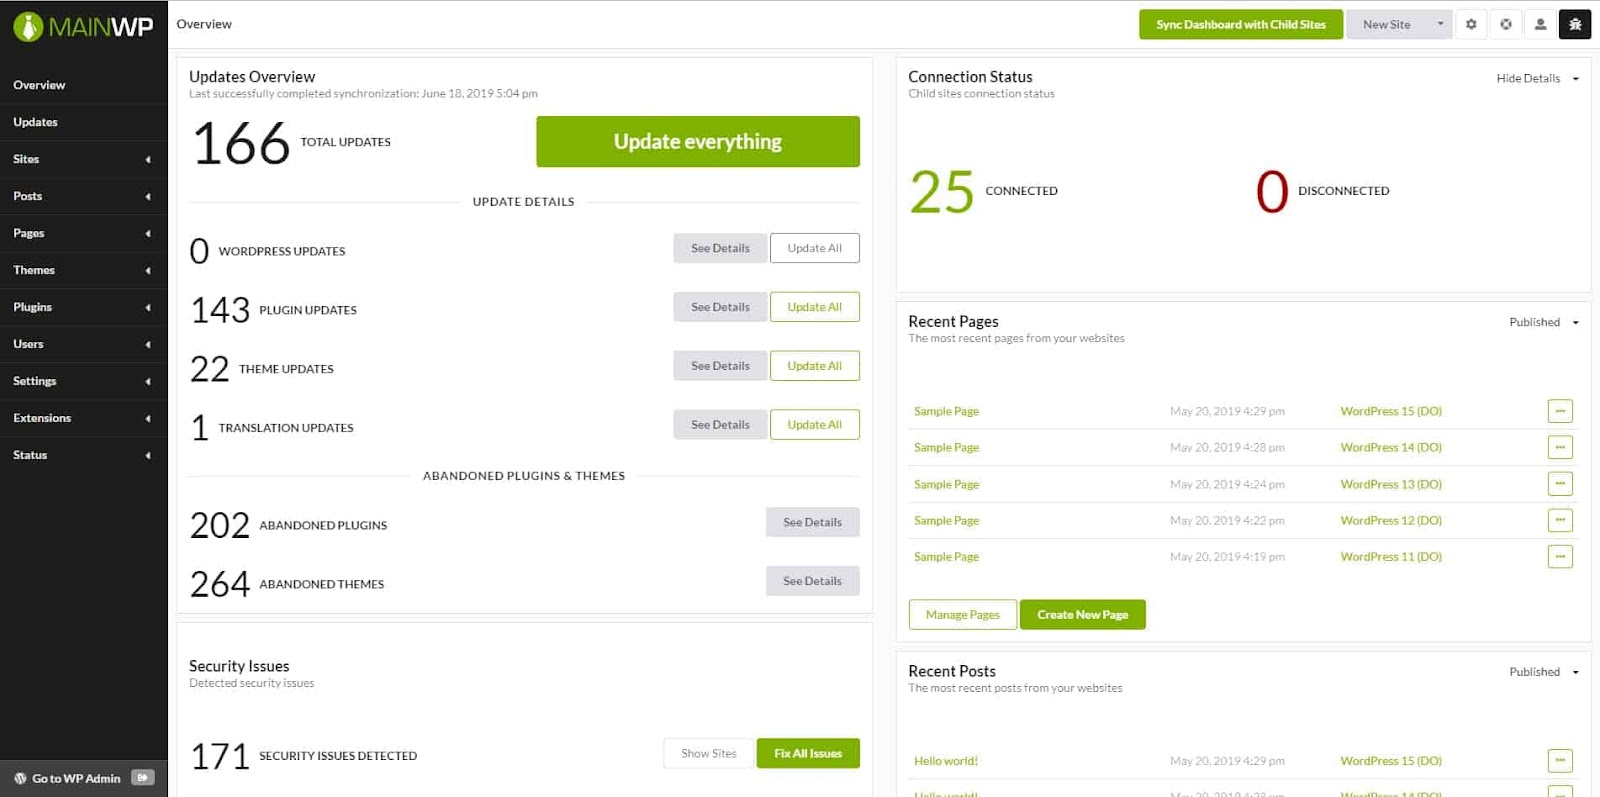Screen dimensions: 1600x797
Task: Open WordPress 14 (DO) site link in Recent Pages
Action: tap(1391, 447)
